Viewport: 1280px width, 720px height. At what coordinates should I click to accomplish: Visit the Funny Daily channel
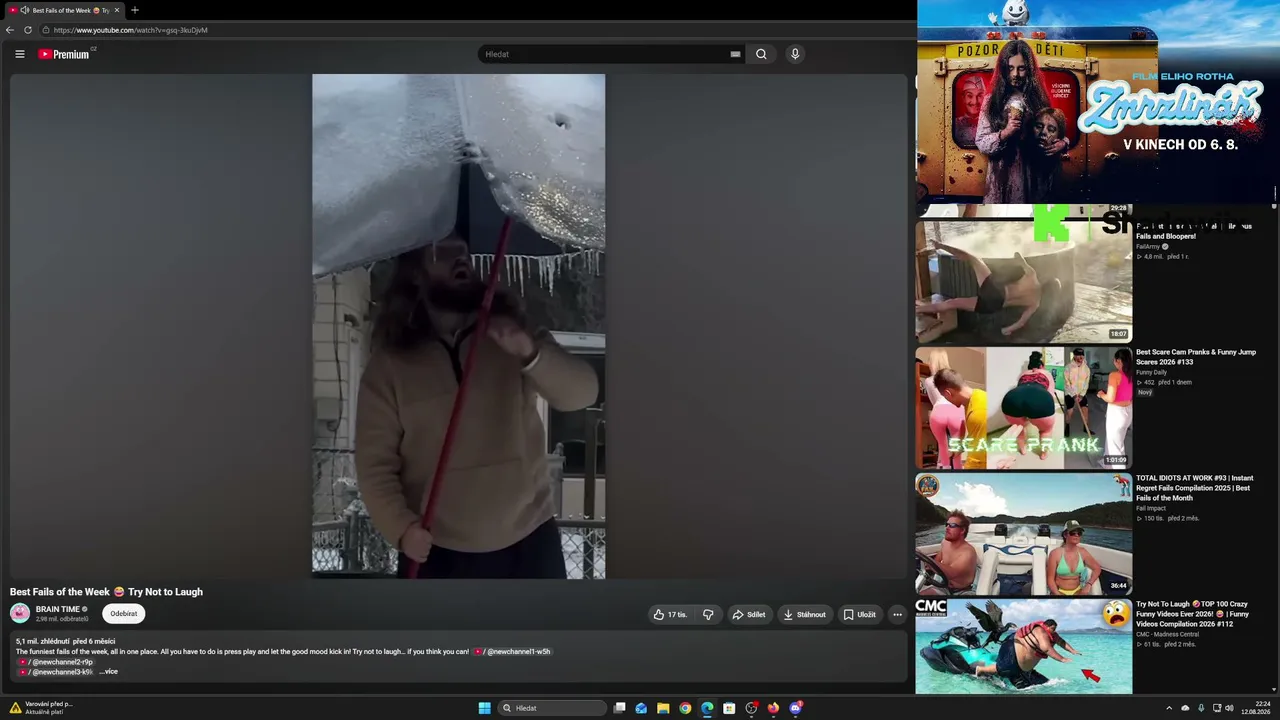pyautogui.click(x=1151, y=372)
